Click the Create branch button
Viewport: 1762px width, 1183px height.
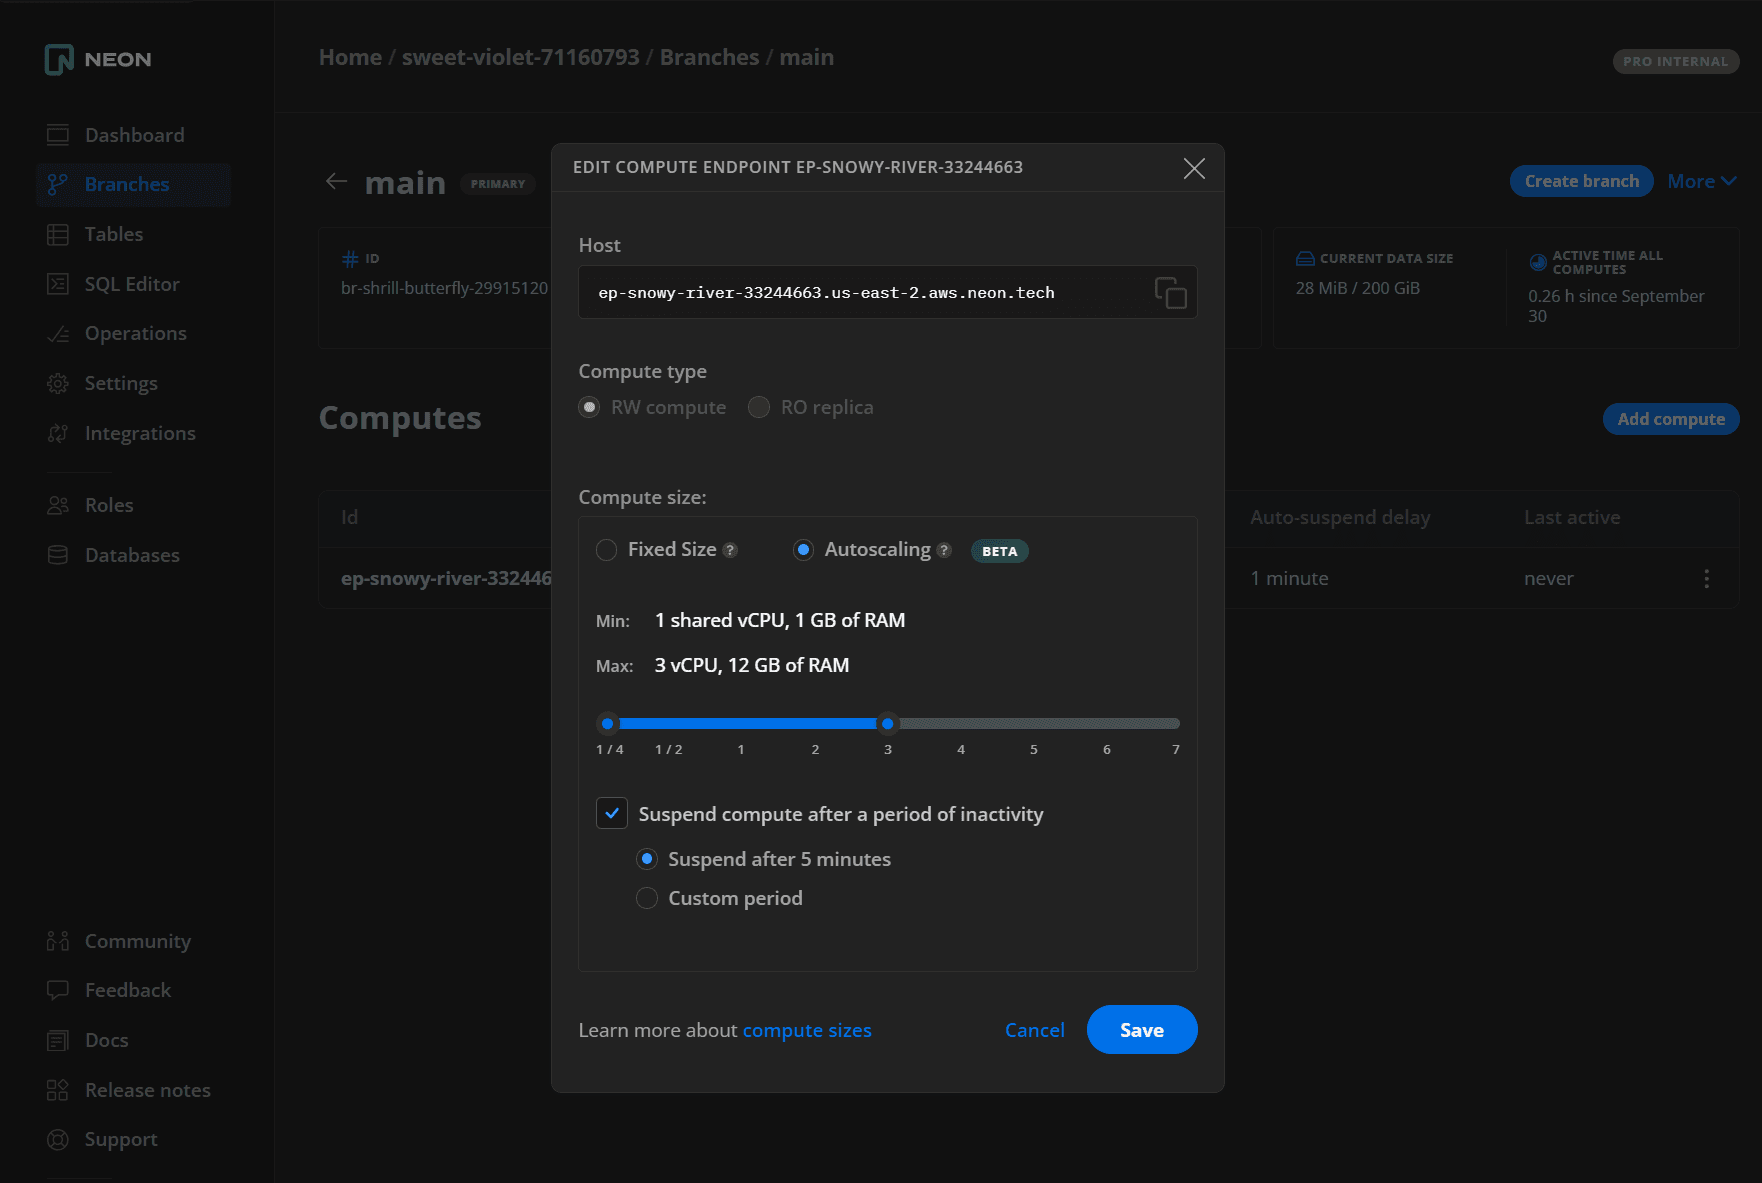[x=1581, y=181]
